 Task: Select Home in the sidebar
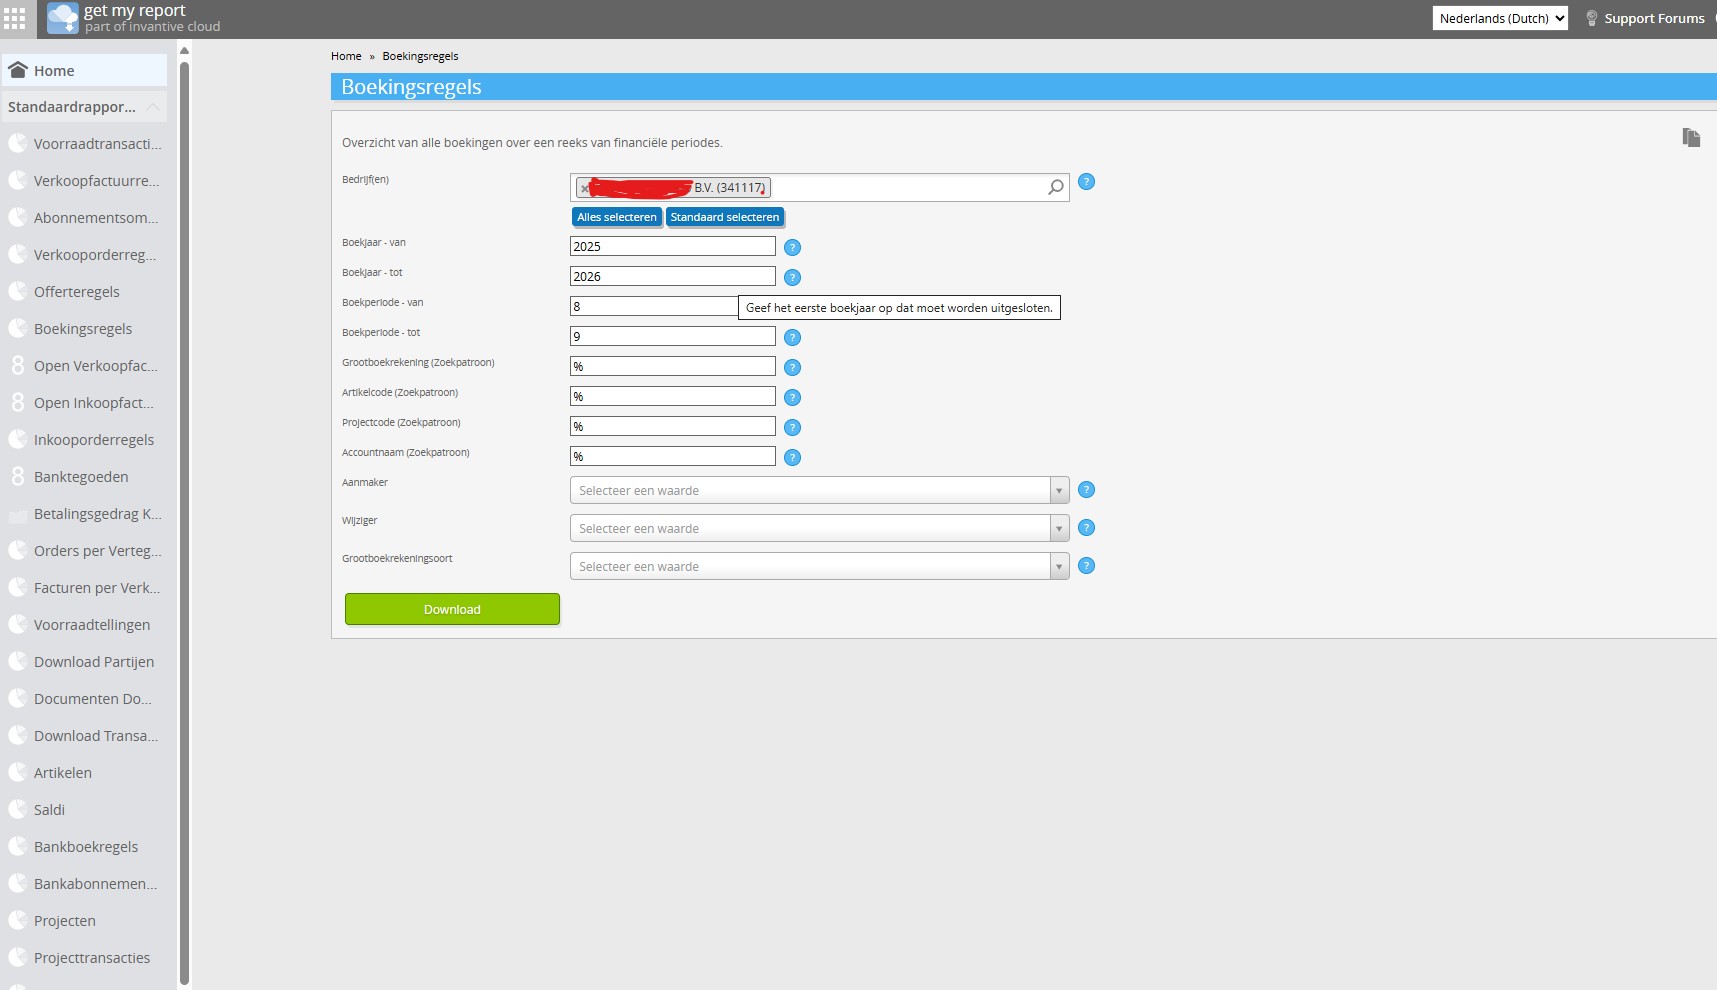[54, 71]
